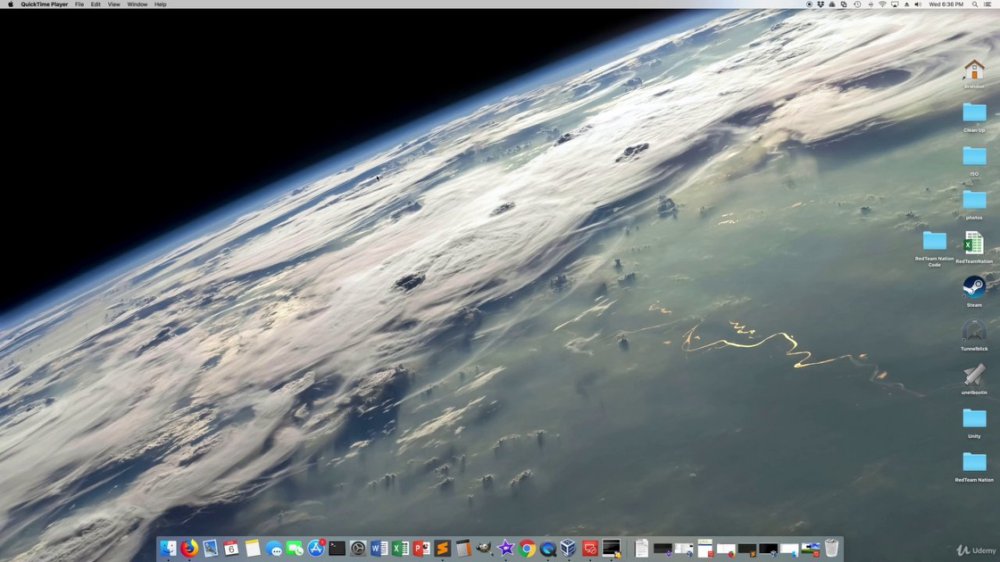Open Sublime Text in the dock
Image resolution: width=1000 pixels, height=562 pixels.
(442, 548)
